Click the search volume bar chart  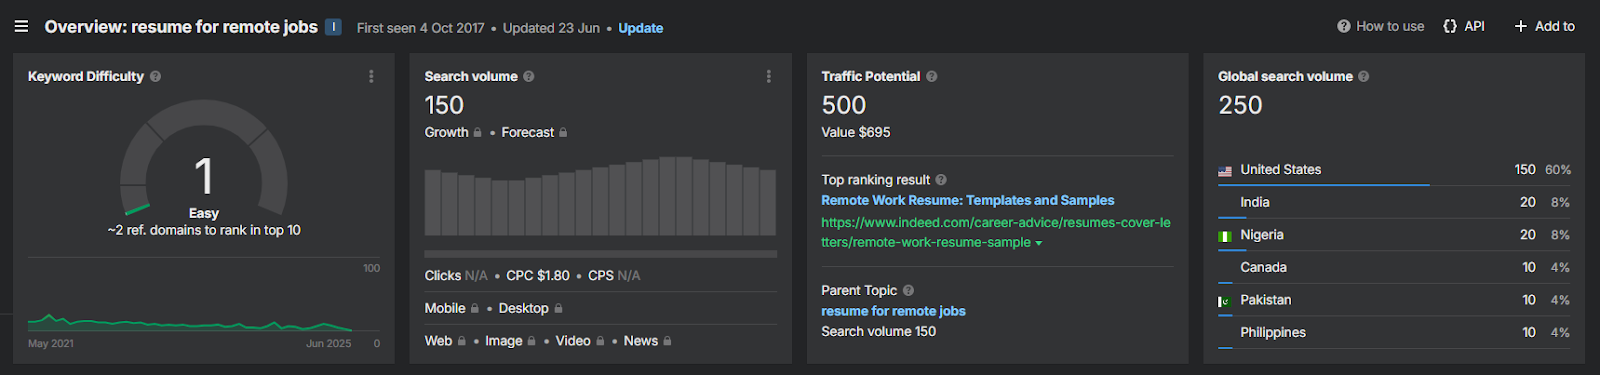[600, 196]
